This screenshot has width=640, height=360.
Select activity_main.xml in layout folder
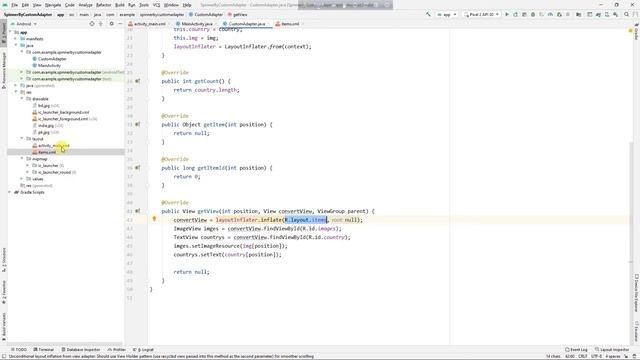(54, 145)
